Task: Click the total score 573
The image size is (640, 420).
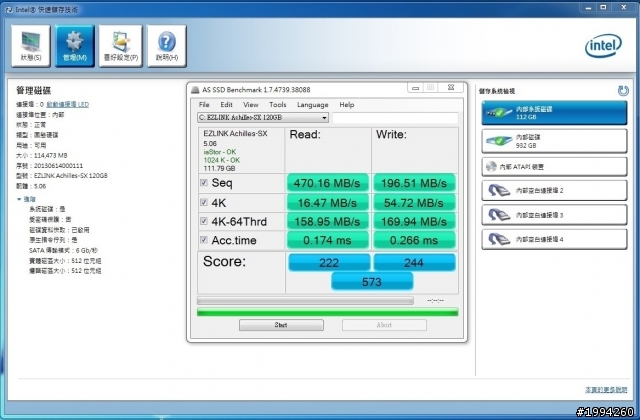Action: [x=372, y=282]
